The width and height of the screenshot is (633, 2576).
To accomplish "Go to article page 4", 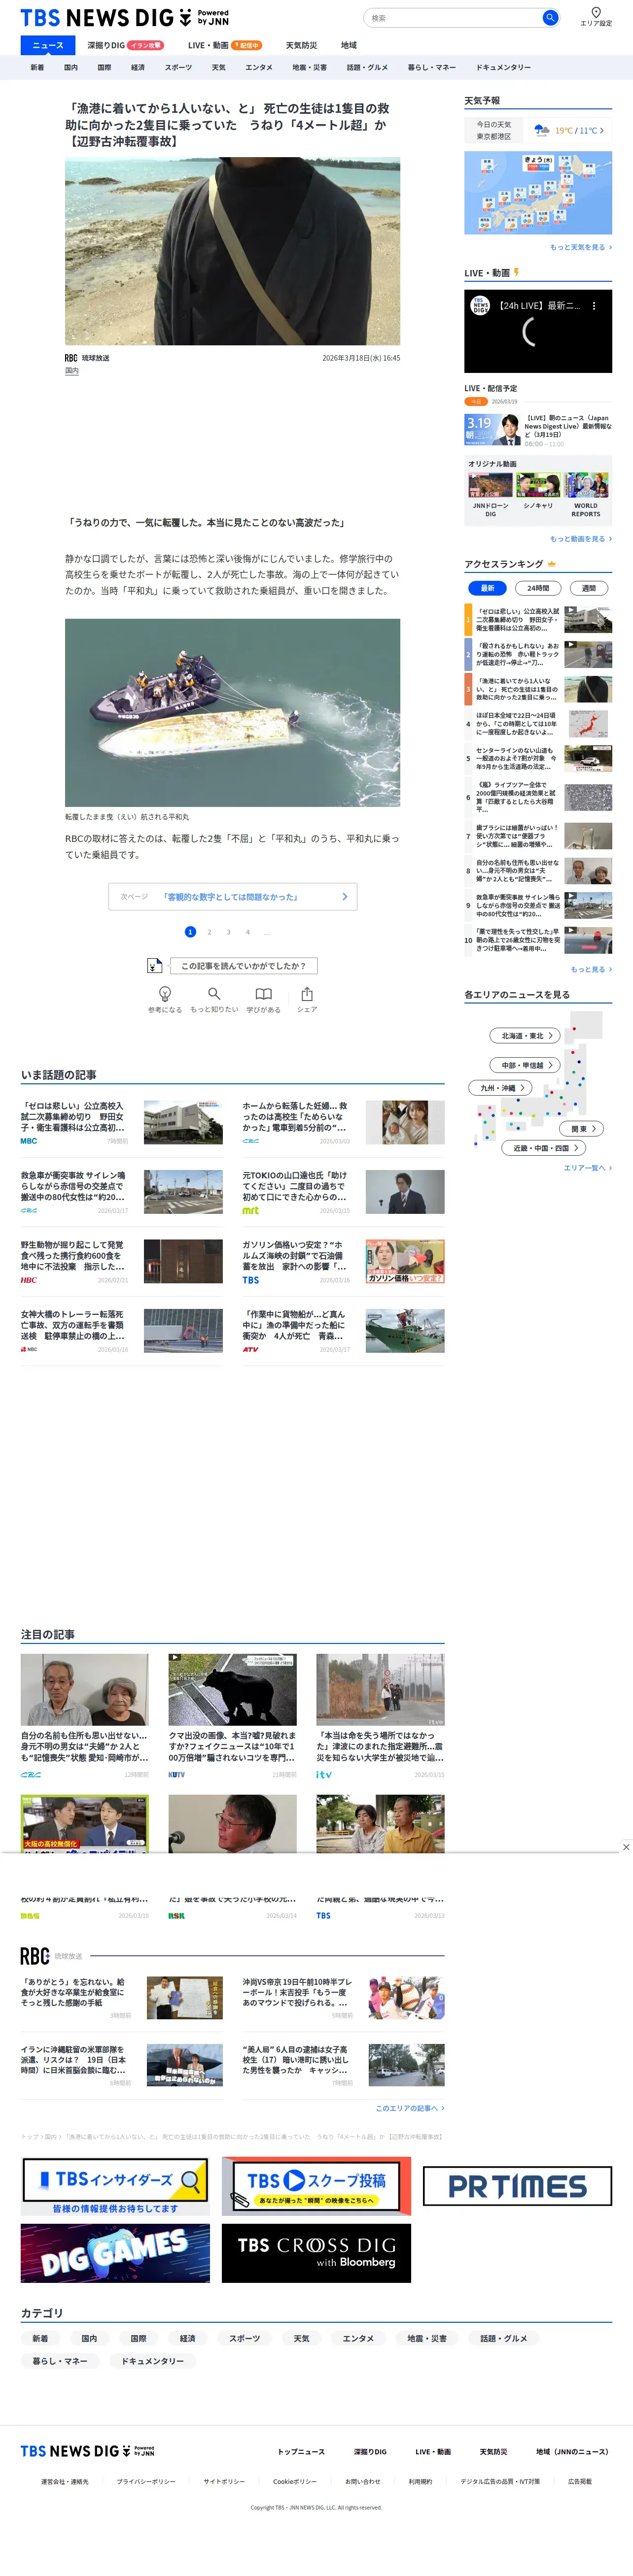I will coord(248,932).
